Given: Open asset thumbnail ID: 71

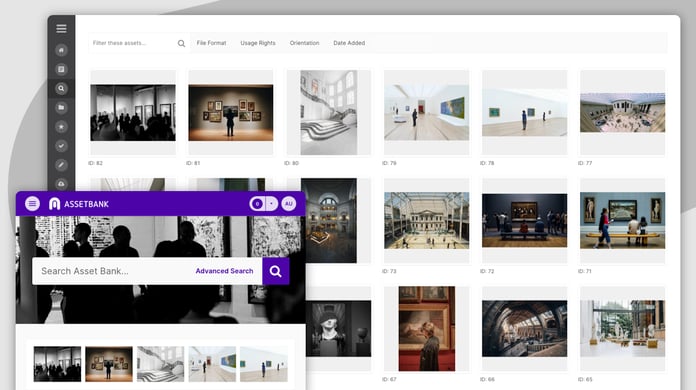Looking at the screenshot, I should coord(622,221).
